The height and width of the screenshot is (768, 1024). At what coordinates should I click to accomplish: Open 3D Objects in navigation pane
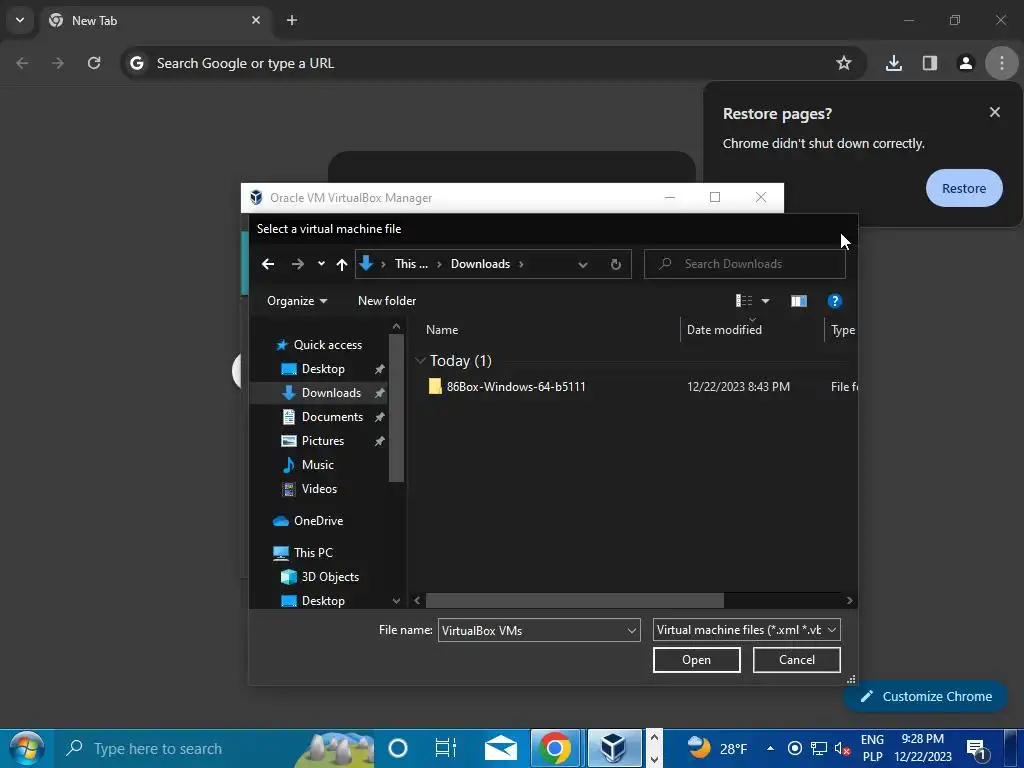[330, 577]
